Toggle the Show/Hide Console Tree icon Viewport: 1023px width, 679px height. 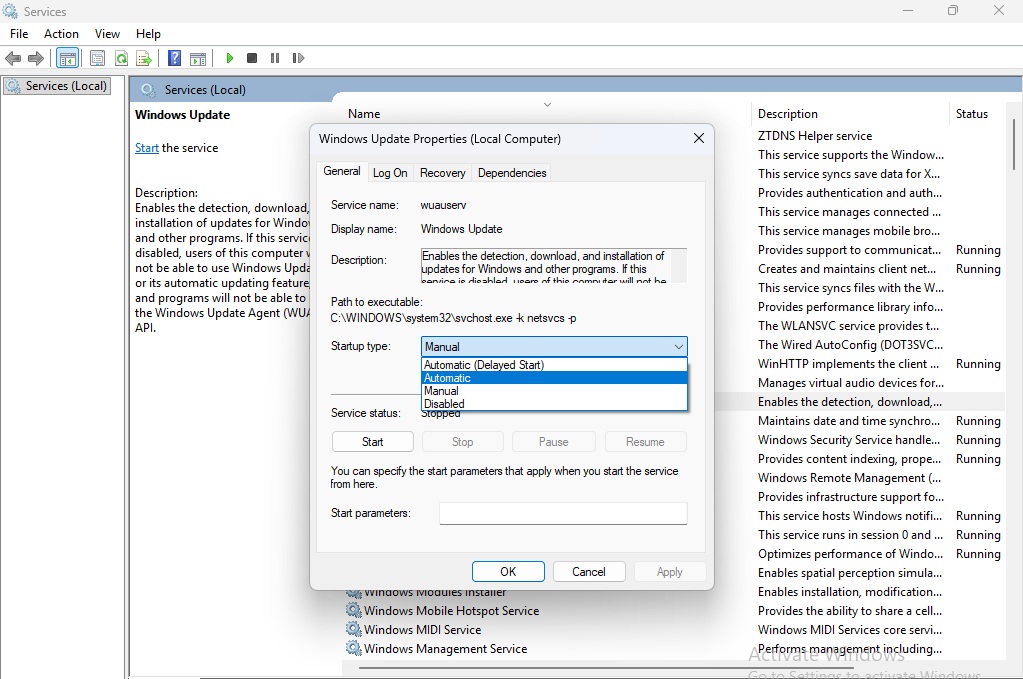(67, 59)
